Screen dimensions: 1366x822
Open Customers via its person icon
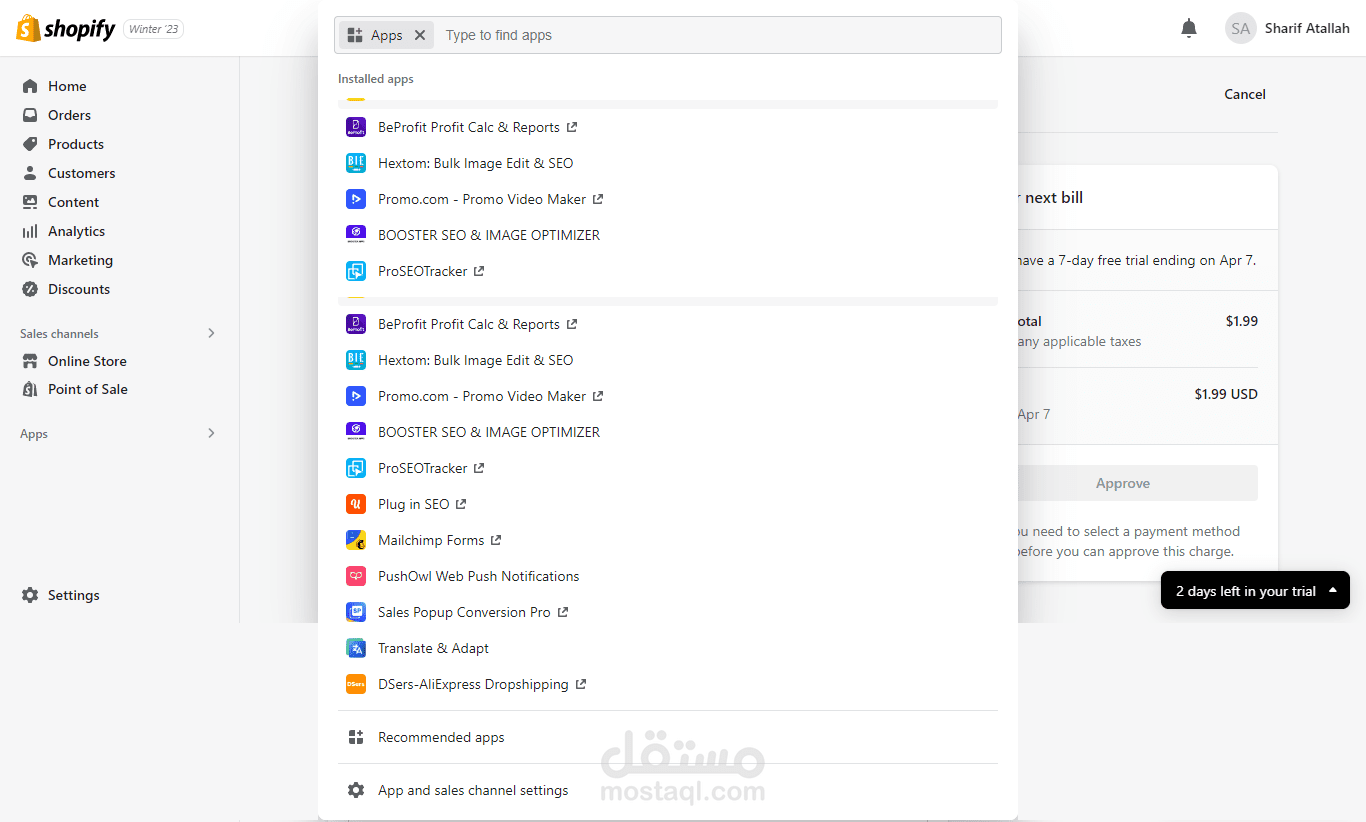(x=30, y=173)
